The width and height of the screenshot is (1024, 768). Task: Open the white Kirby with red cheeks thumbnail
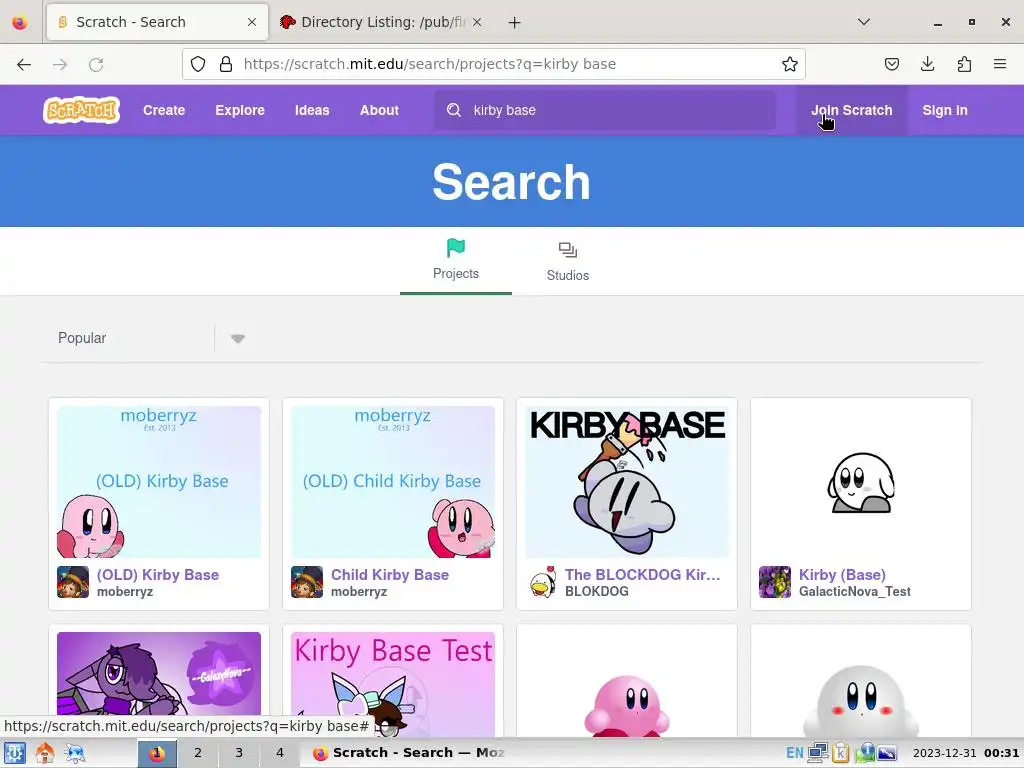(861, 684)
